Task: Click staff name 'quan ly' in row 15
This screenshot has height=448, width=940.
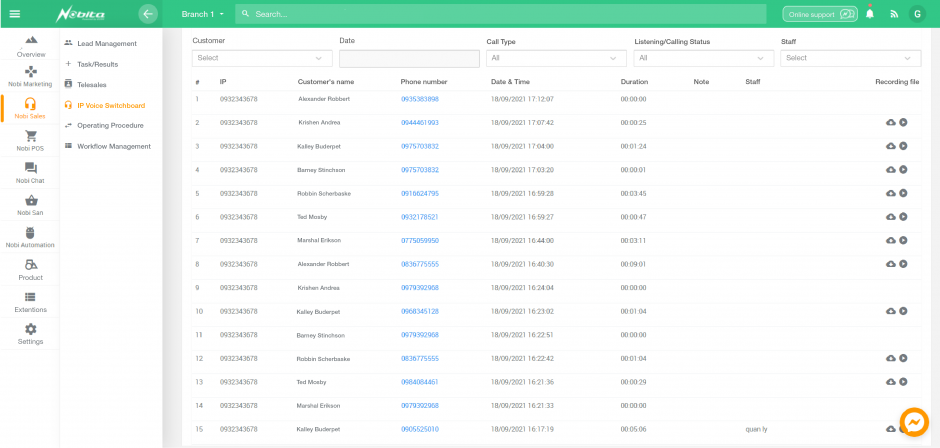Action: (757, 429)
